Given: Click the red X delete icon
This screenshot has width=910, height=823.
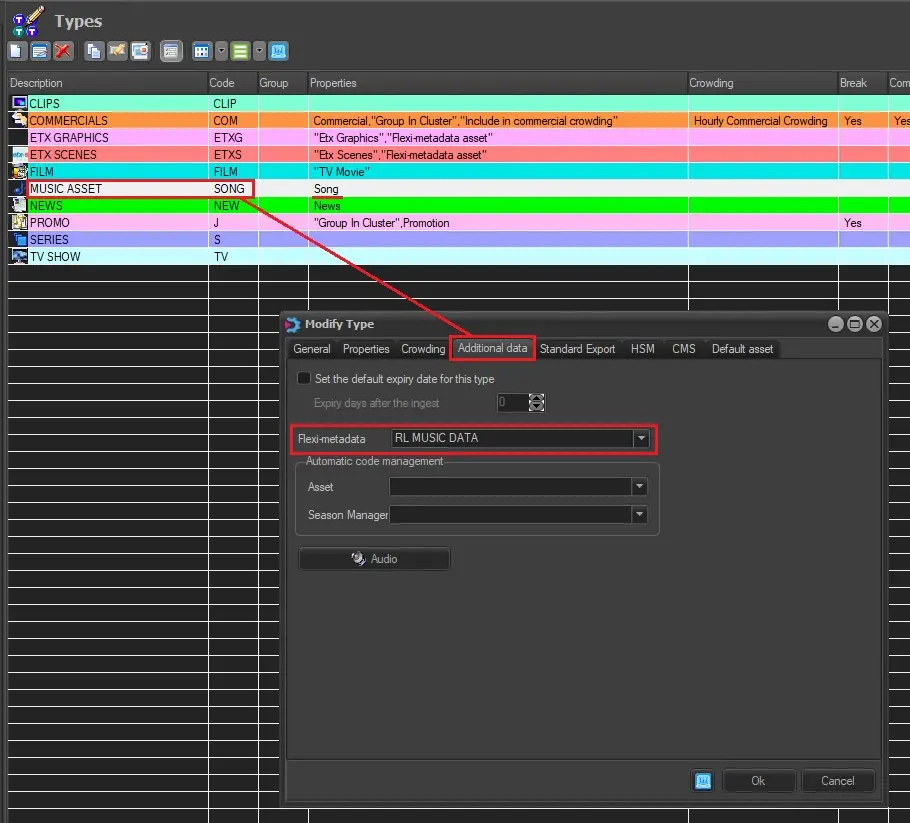Looking at the screenshot, I should (x=63, y=51).
